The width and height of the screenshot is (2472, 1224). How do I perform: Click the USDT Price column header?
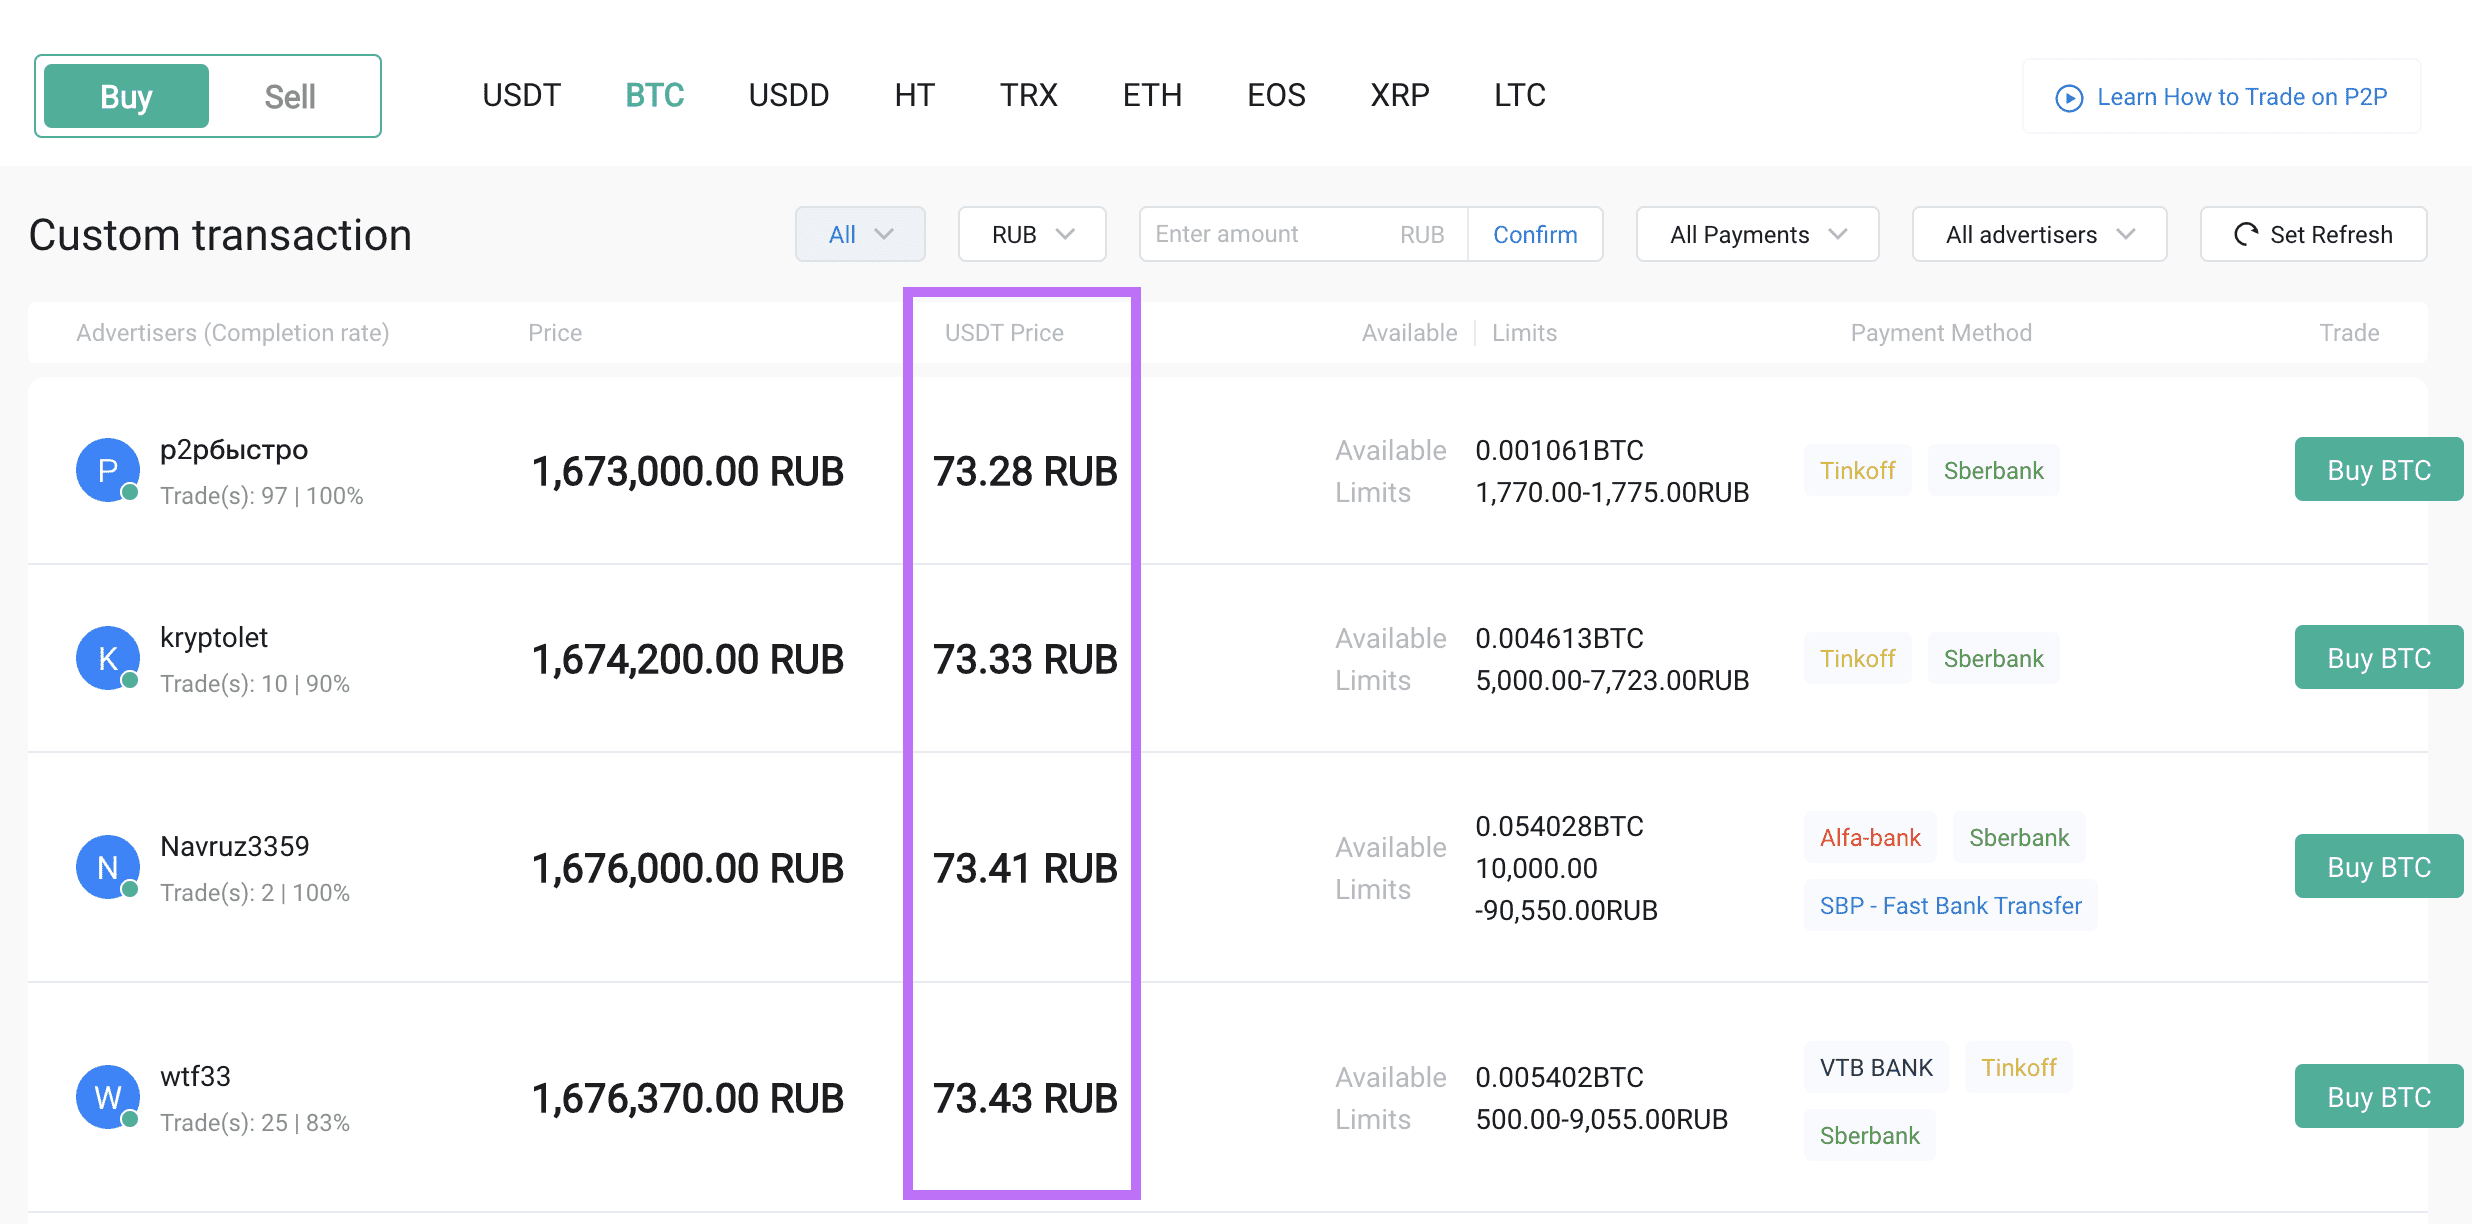(x=1004, y=333)
